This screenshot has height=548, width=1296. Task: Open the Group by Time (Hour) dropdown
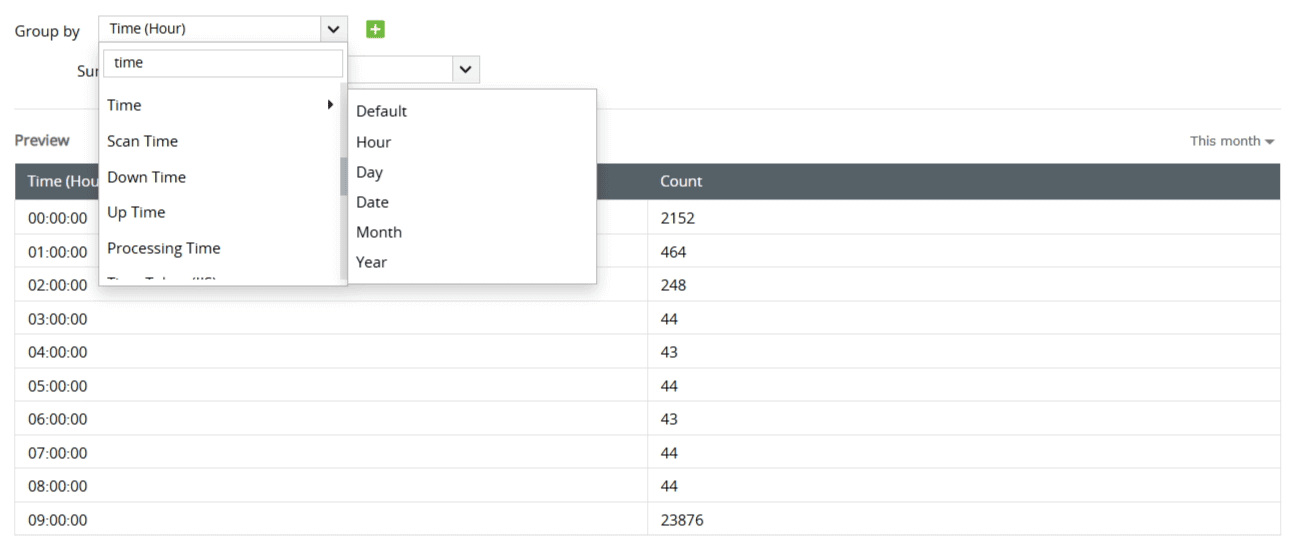(223, 29)
